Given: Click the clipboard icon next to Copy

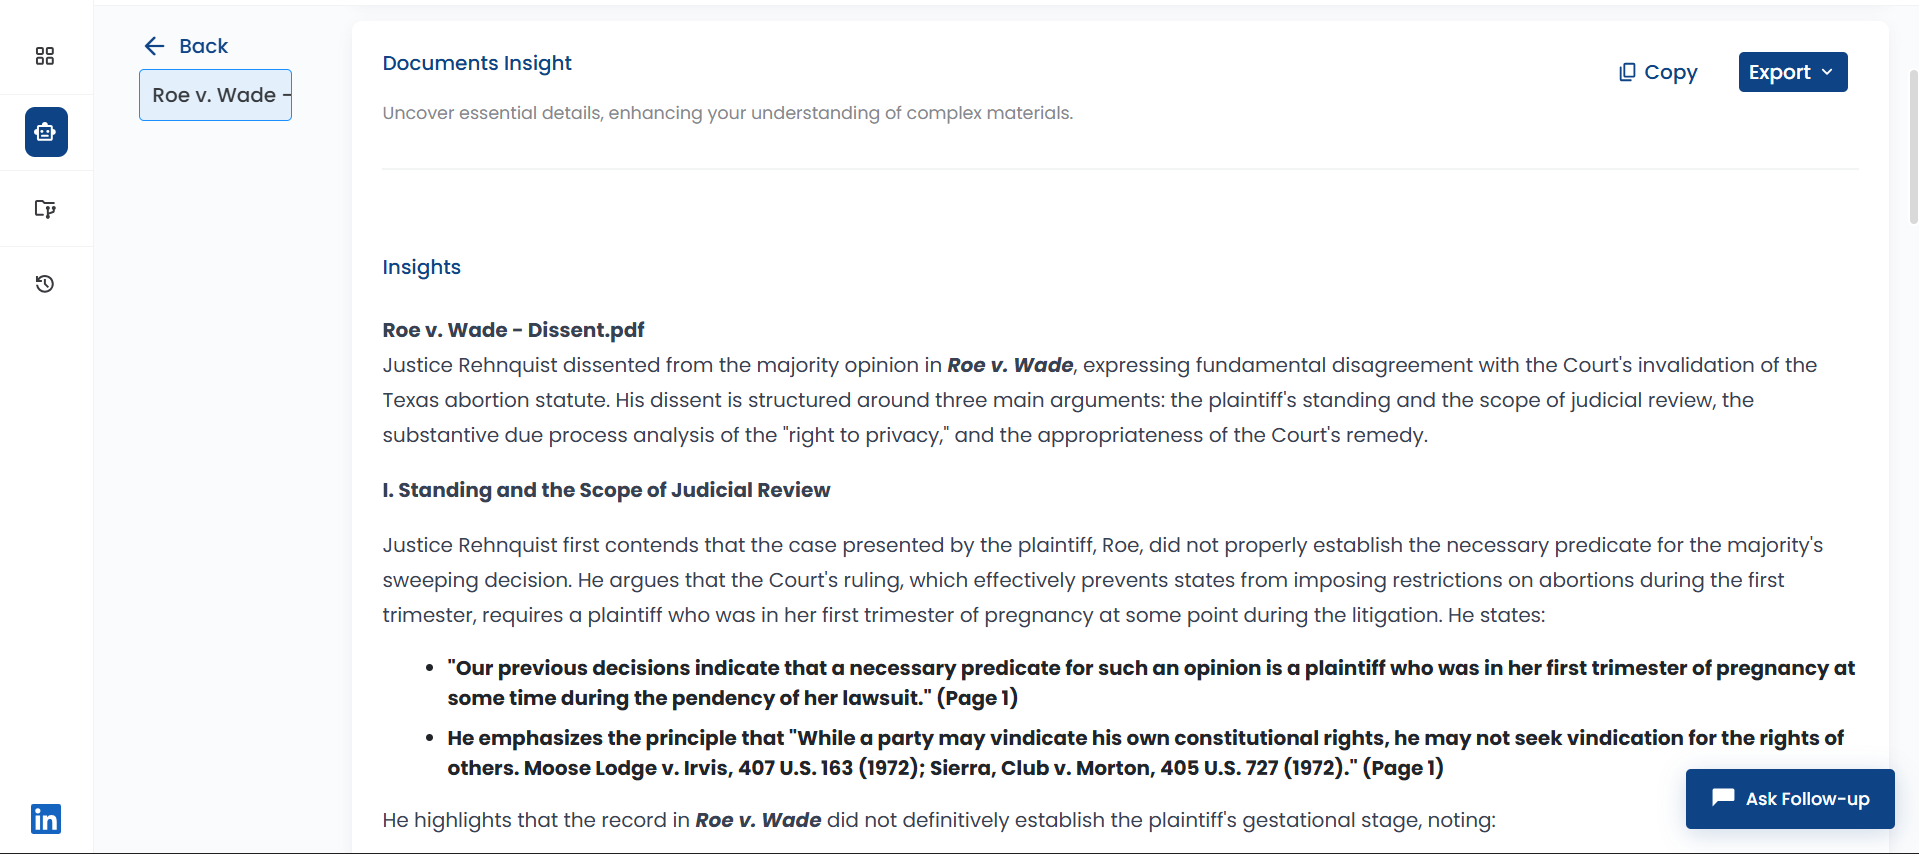Looking at the screenshot, I should click(1627, 72).
